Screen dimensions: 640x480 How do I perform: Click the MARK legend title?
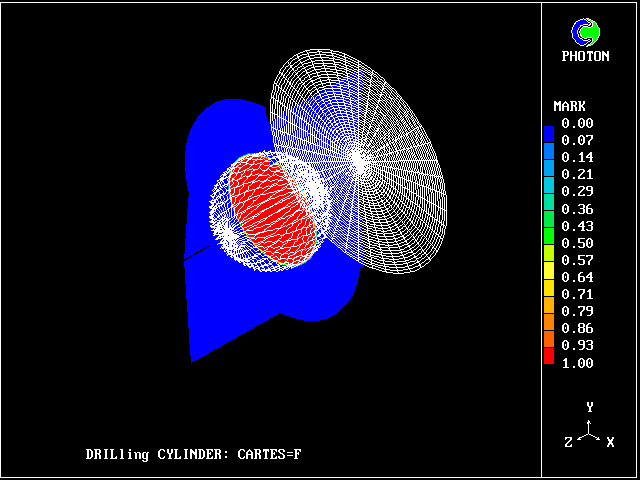pos(570,106)
